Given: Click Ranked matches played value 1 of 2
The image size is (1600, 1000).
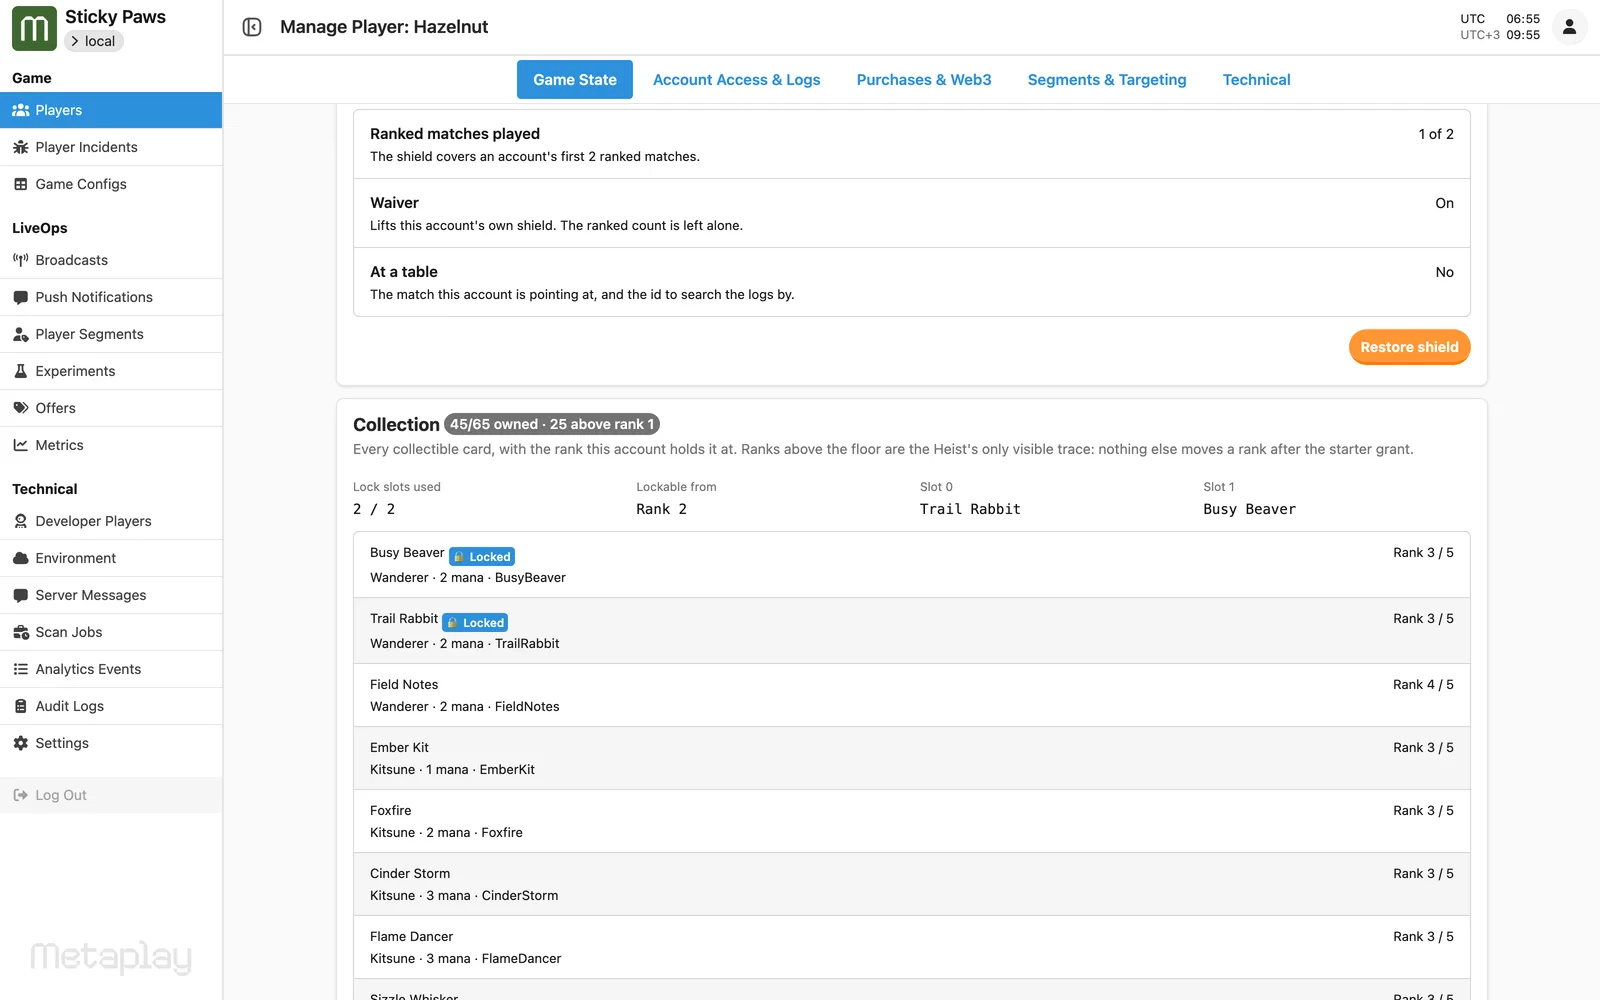Looking at the screenshot, I should (1436, 134).
